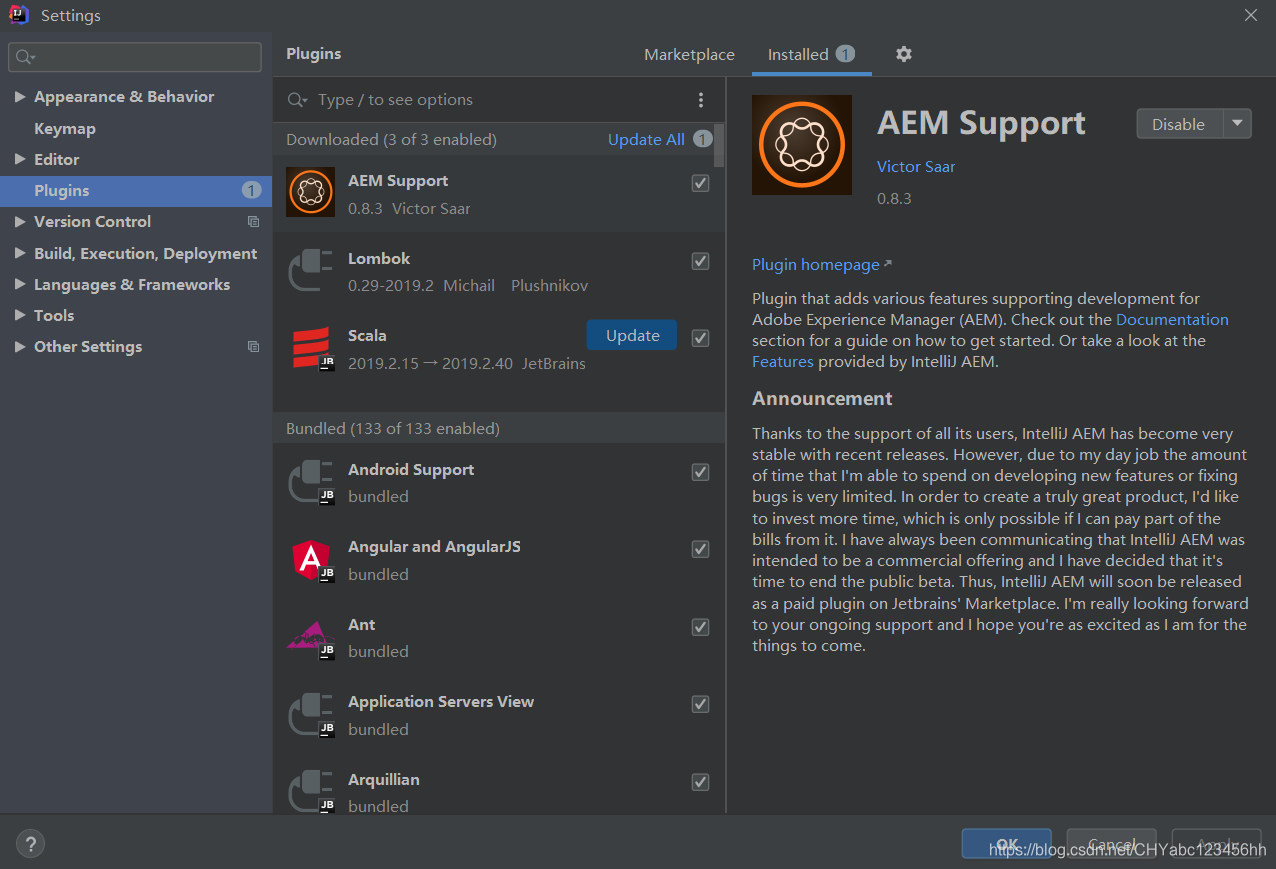Expand the Other Settings section
Image resolution: width=1276 pixels, height=869 pixels.
20,347
